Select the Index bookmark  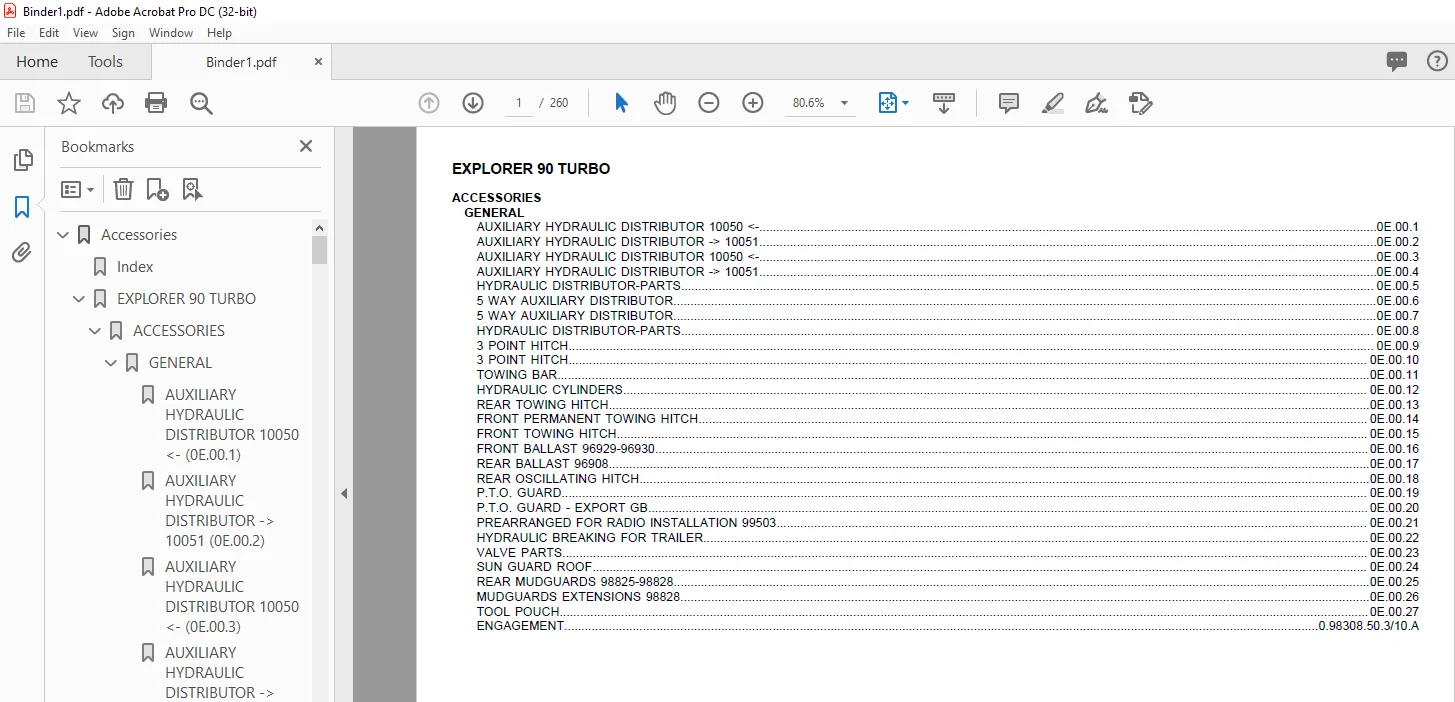point(135,267)
